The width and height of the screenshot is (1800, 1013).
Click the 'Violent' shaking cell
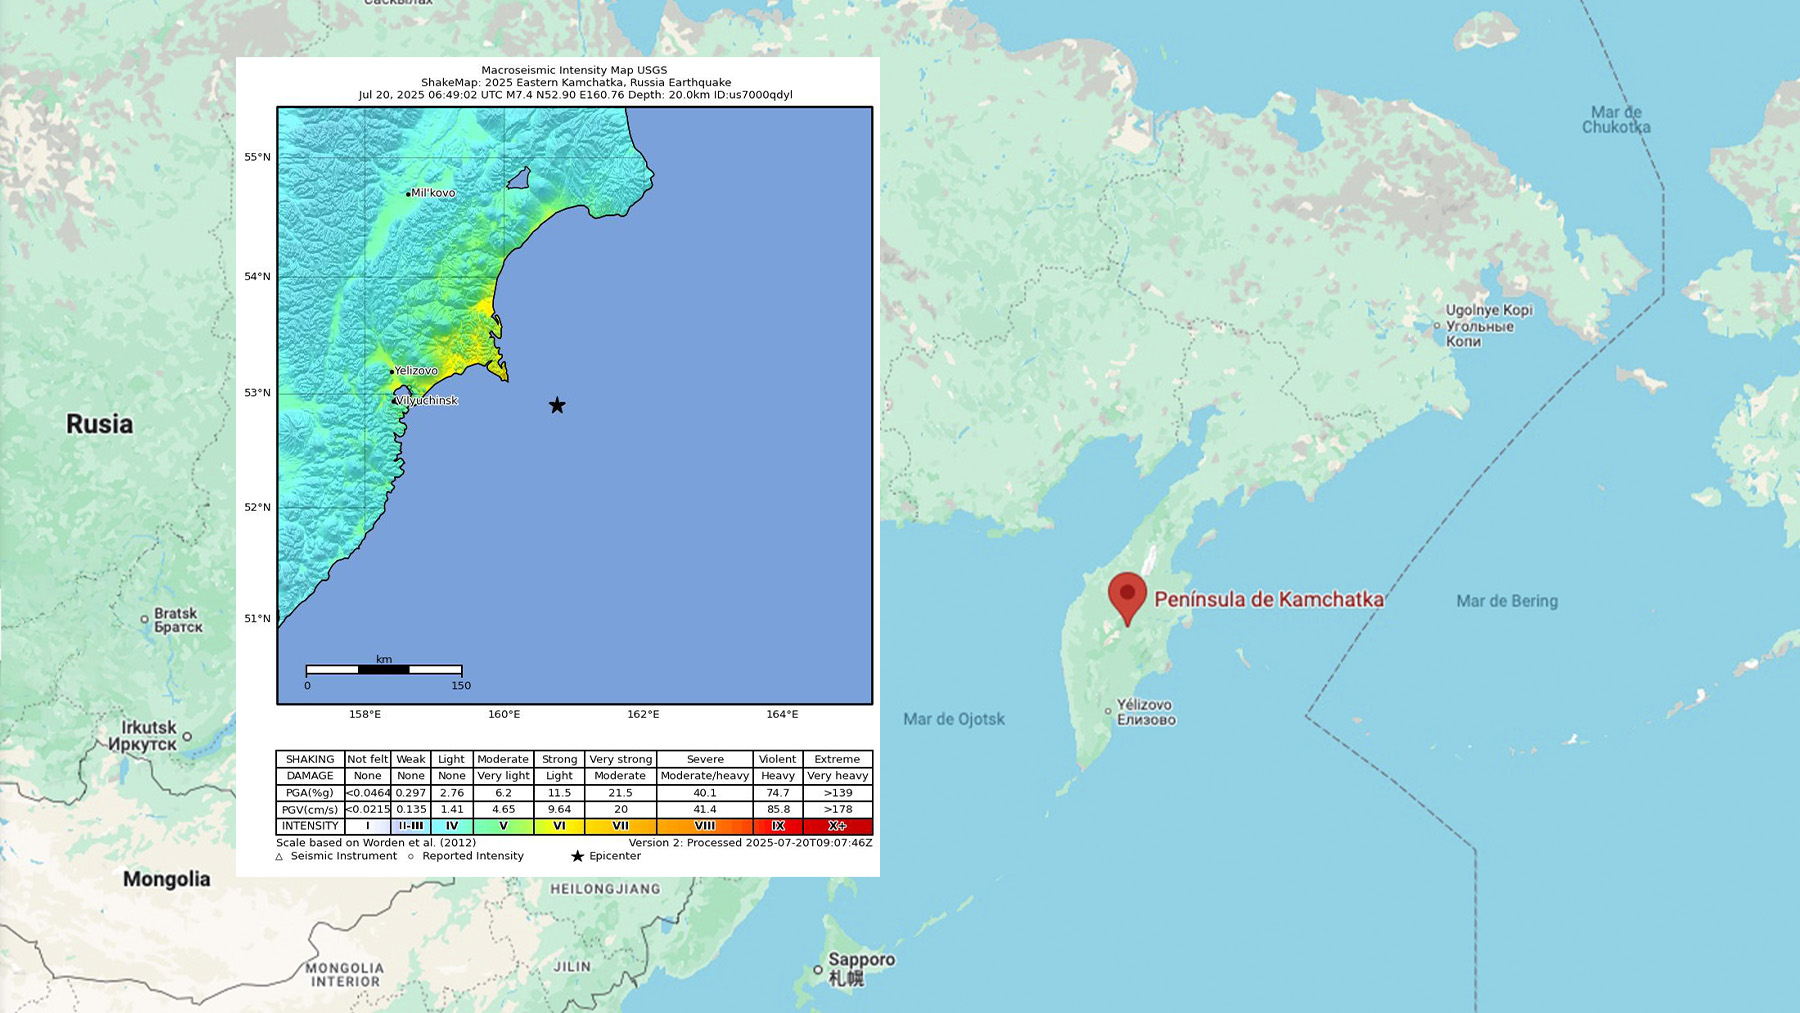coord(778,759)
